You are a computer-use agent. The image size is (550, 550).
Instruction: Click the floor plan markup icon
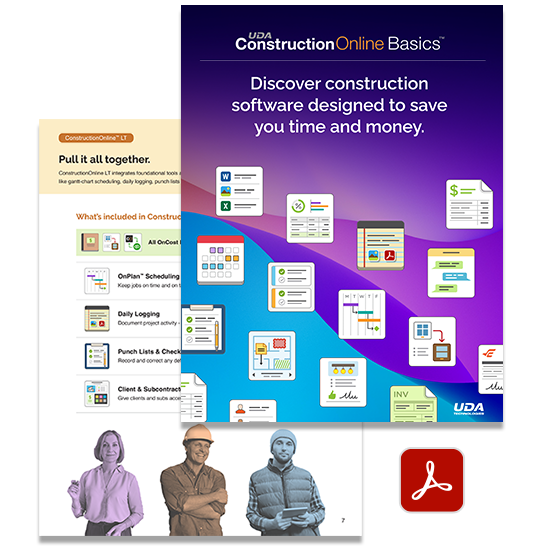(272, 356)
